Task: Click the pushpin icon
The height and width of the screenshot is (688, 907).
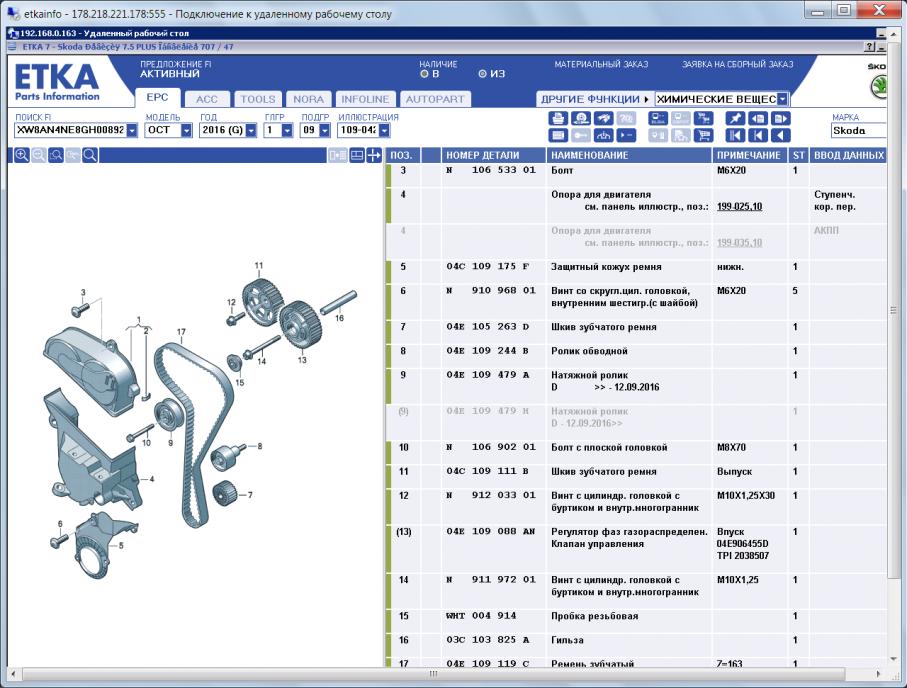Action: click(x=735, y=118)
